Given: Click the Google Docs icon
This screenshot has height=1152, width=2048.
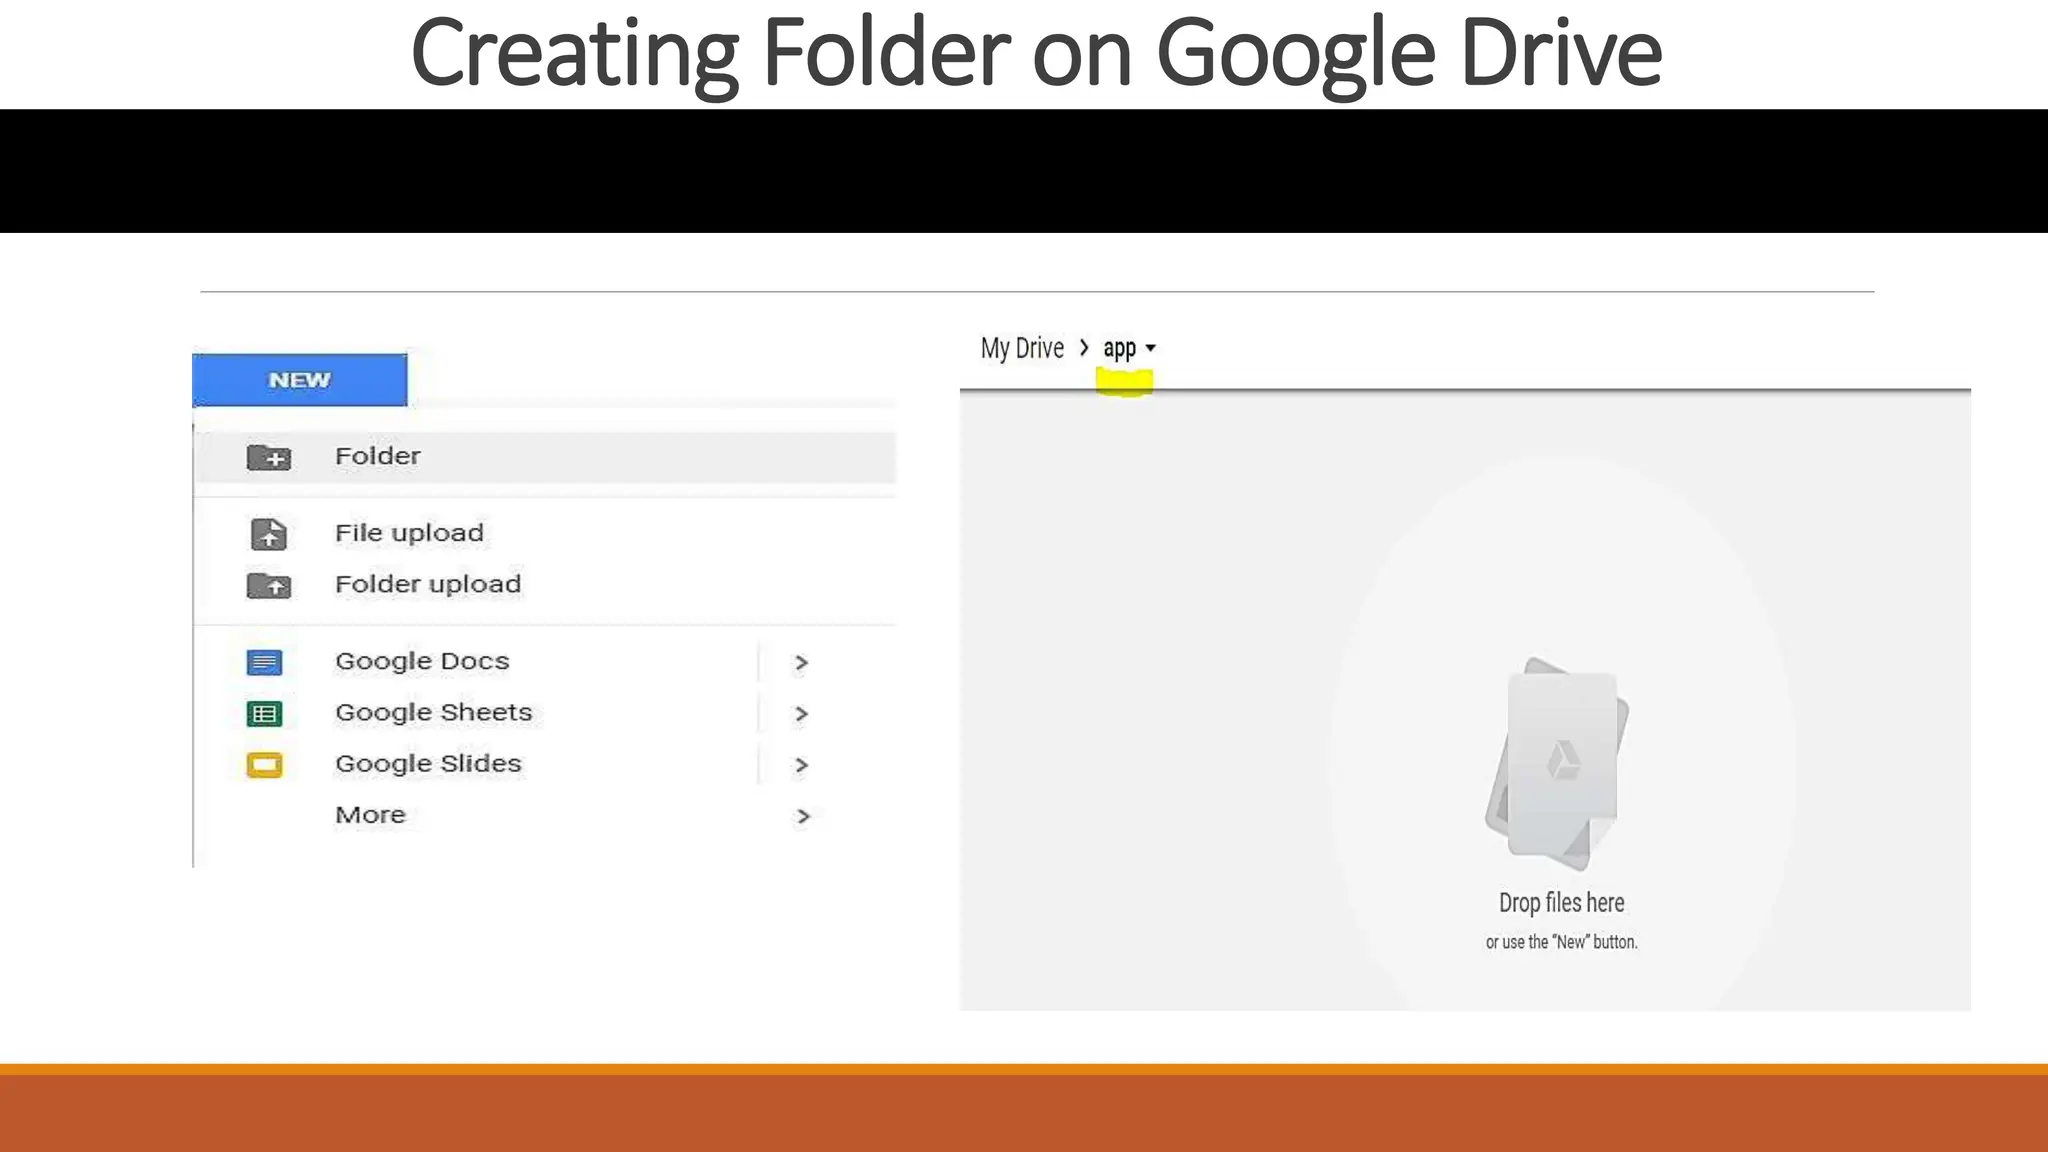Looking at the screenshot, I should pyautogui.click(x=265, y=662).
